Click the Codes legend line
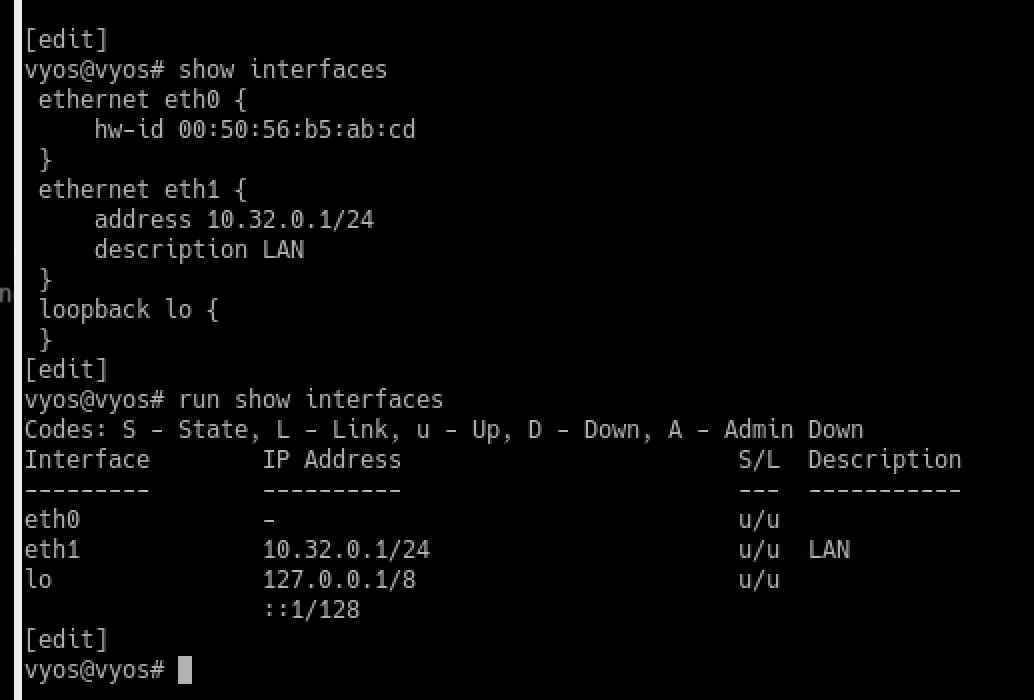The image size is (1034, 700). (443, 430)
